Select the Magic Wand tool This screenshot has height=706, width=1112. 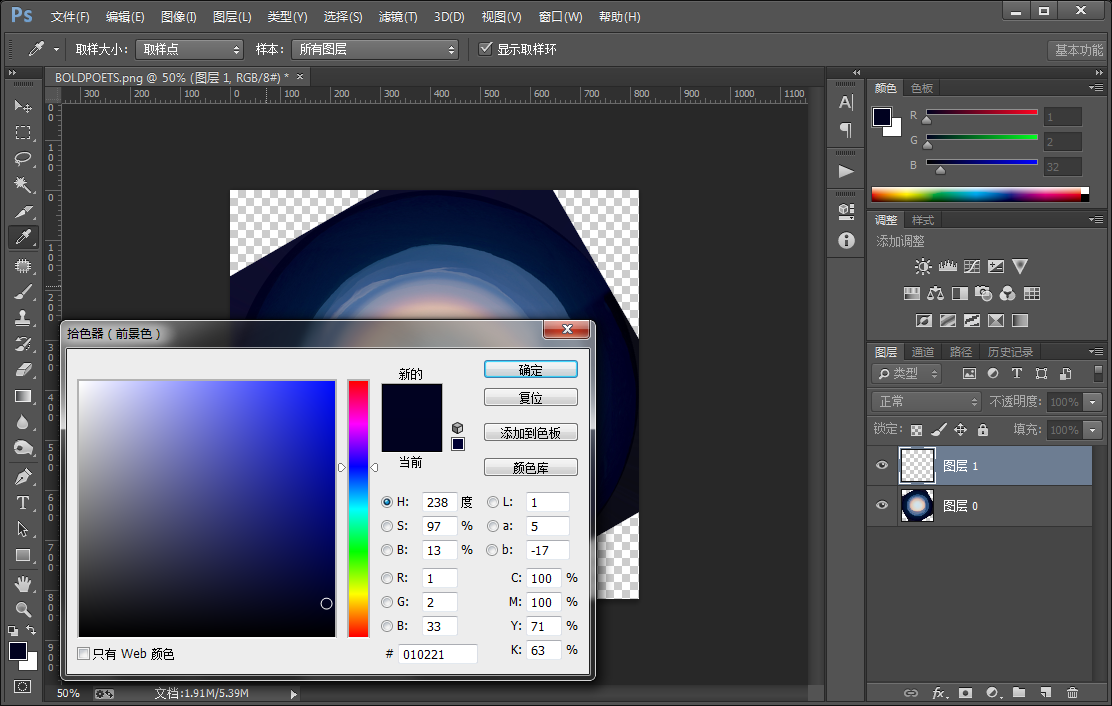click(x=23, y=184)
